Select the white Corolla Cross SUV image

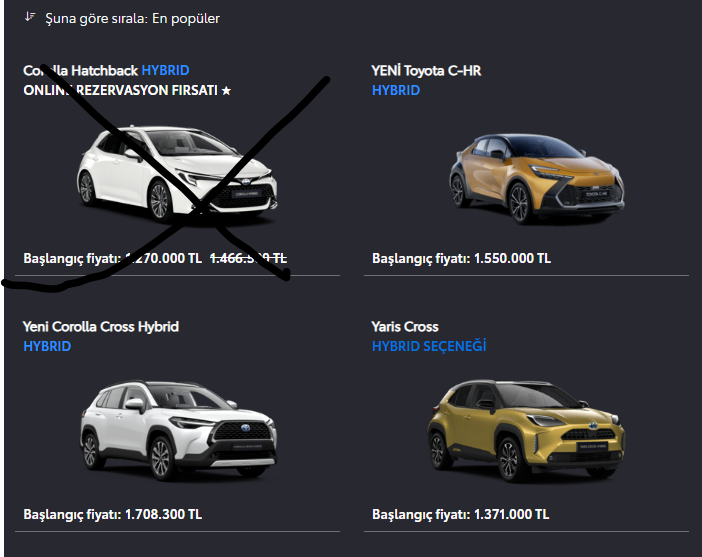[179, 430]
